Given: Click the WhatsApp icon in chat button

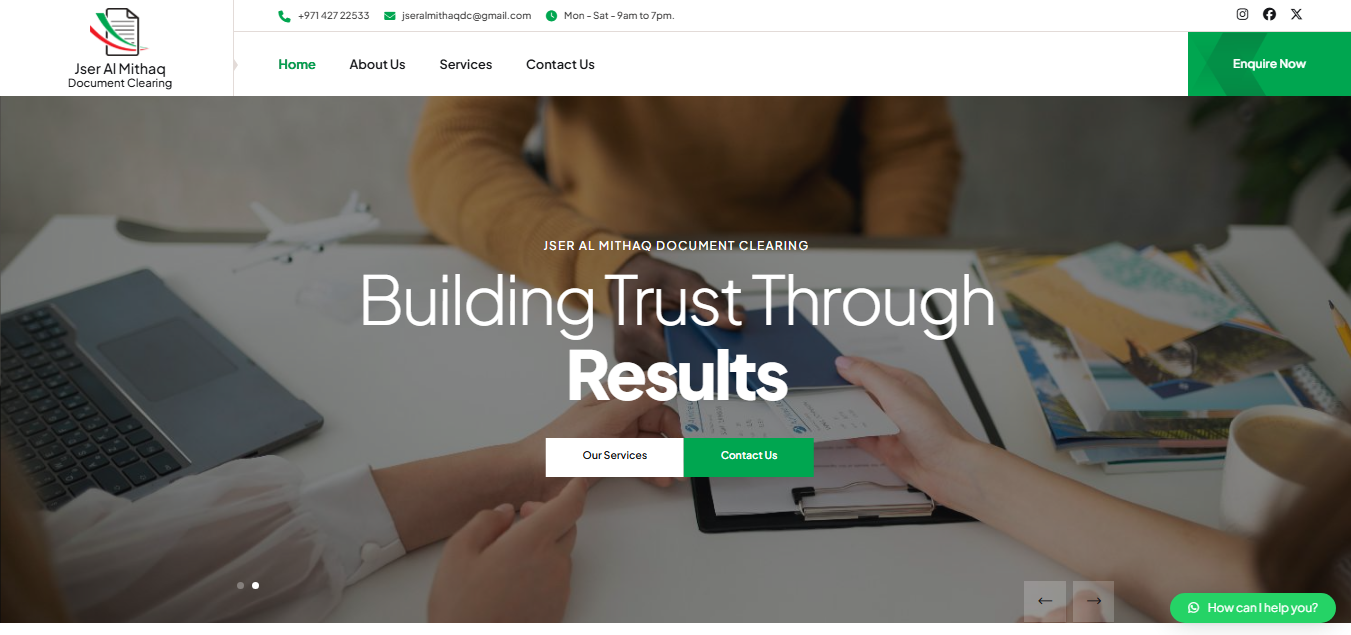Looking at the screenshot, I should pyautogui.click(x=1193, y=608).
